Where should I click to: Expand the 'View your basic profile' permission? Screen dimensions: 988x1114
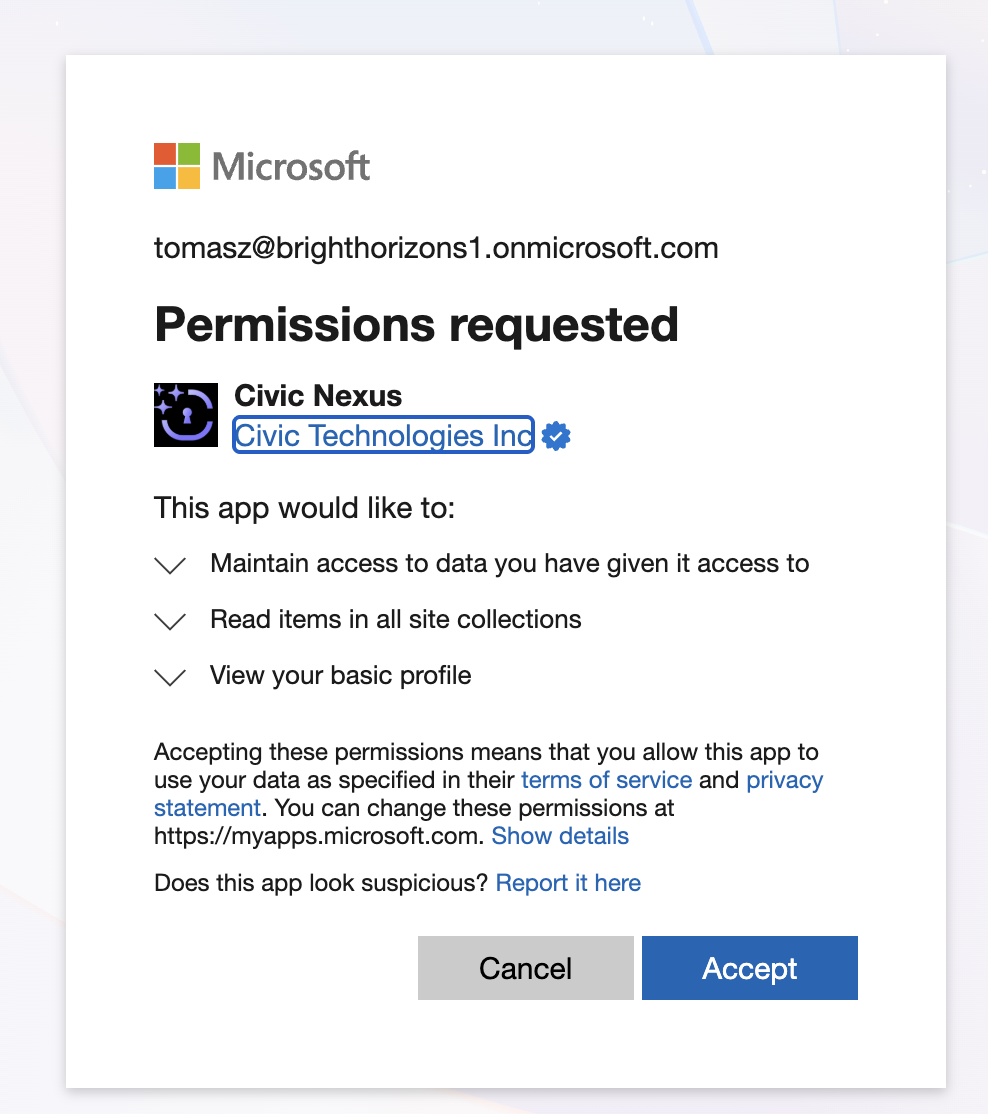pos(170,677)
